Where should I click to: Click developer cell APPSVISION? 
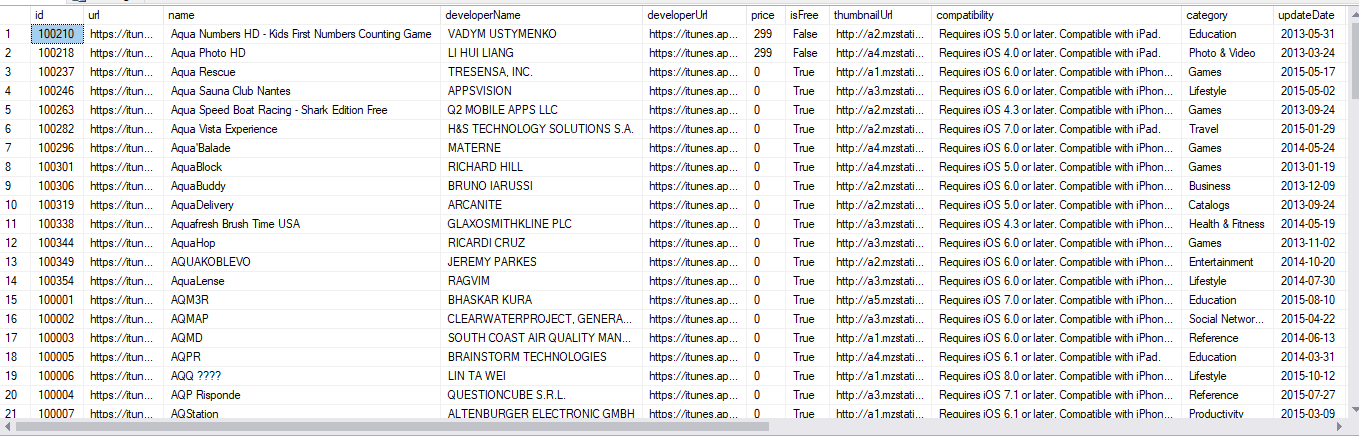[543, 91]
